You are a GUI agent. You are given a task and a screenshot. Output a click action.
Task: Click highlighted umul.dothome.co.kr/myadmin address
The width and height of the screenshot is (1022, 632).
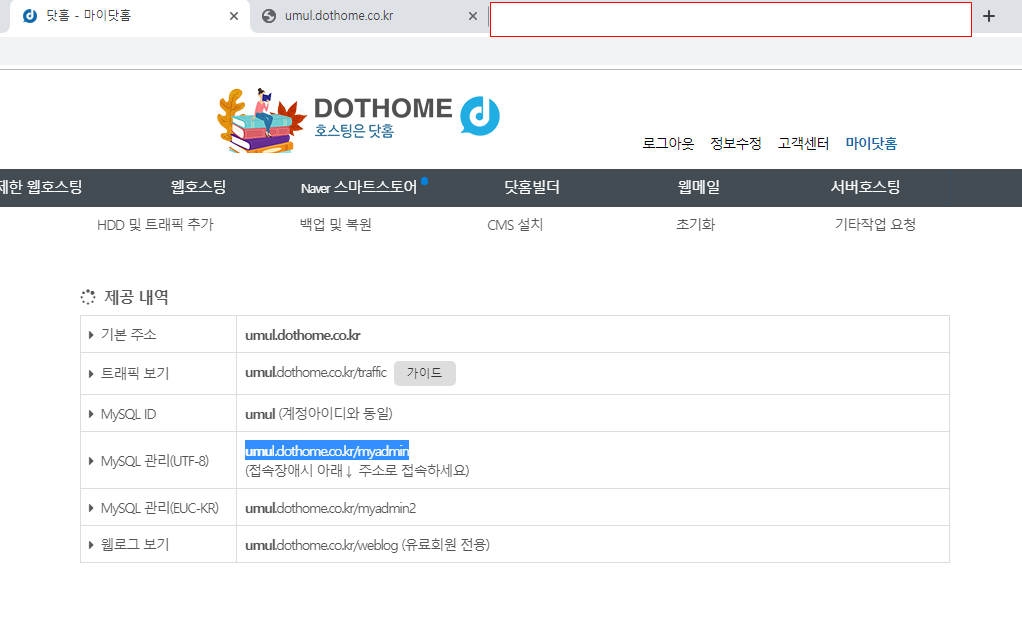[x=327, y=451]
